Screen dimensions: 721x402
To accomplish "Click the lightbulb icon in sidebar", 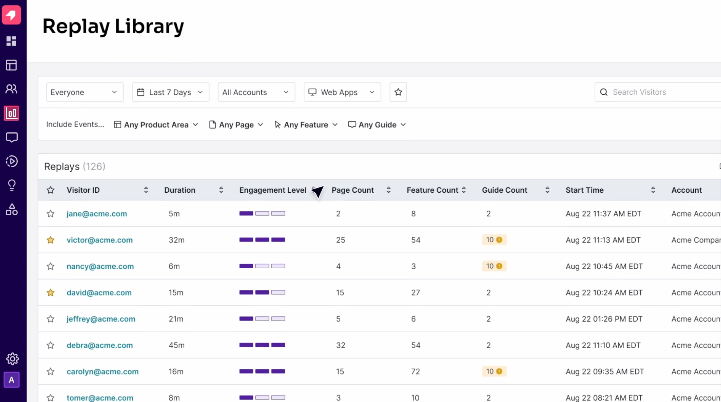I will [x=12, y=185].
